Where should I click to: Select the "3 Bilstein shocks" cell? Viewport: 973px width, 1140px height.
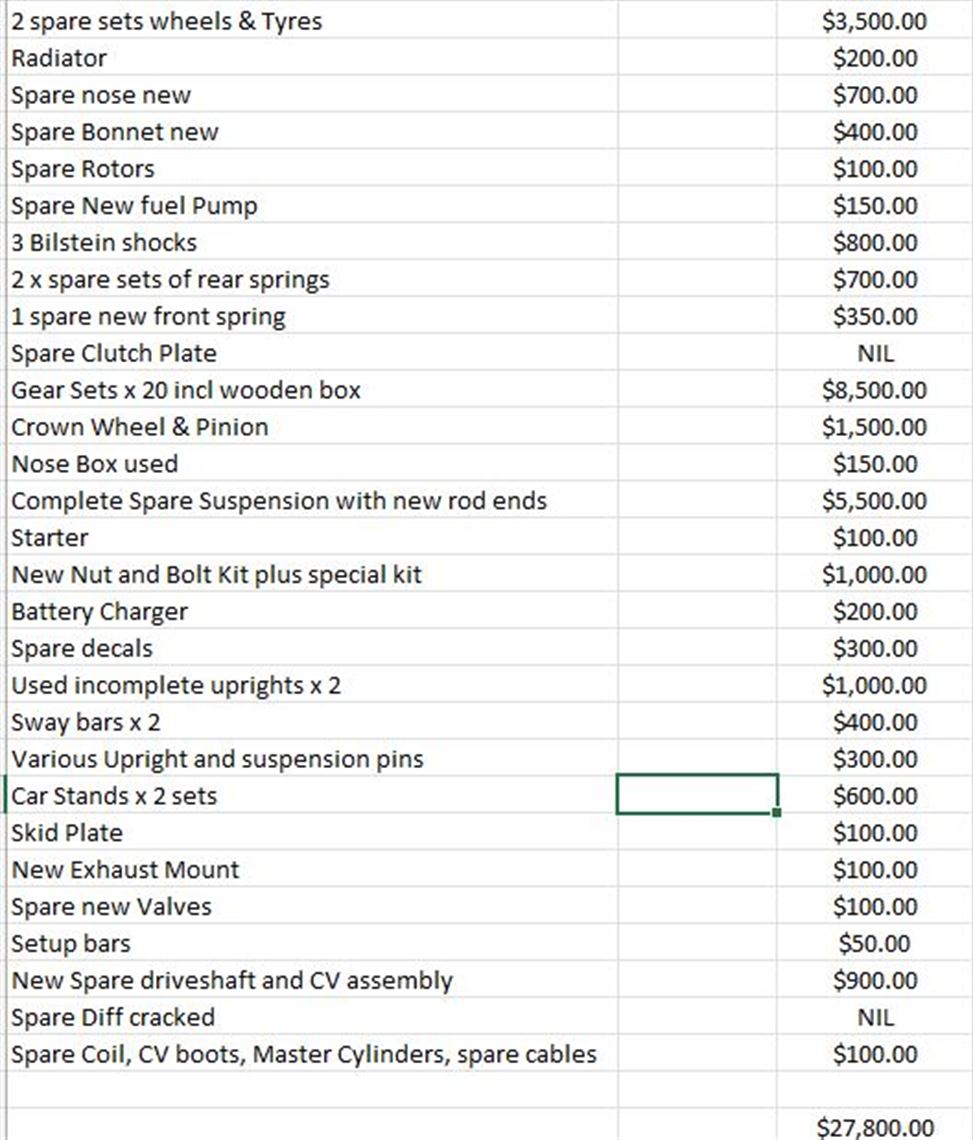(x=104, y=242)
